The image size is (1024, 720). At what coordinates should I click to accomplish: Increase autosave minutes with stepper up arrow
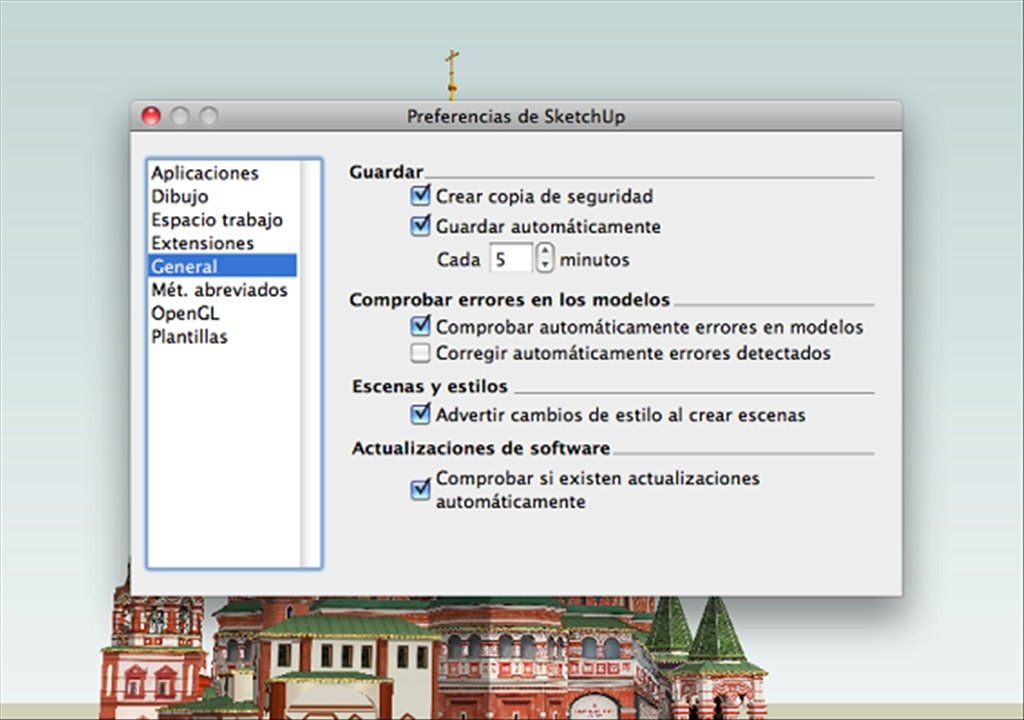click(x=545, y=251)
